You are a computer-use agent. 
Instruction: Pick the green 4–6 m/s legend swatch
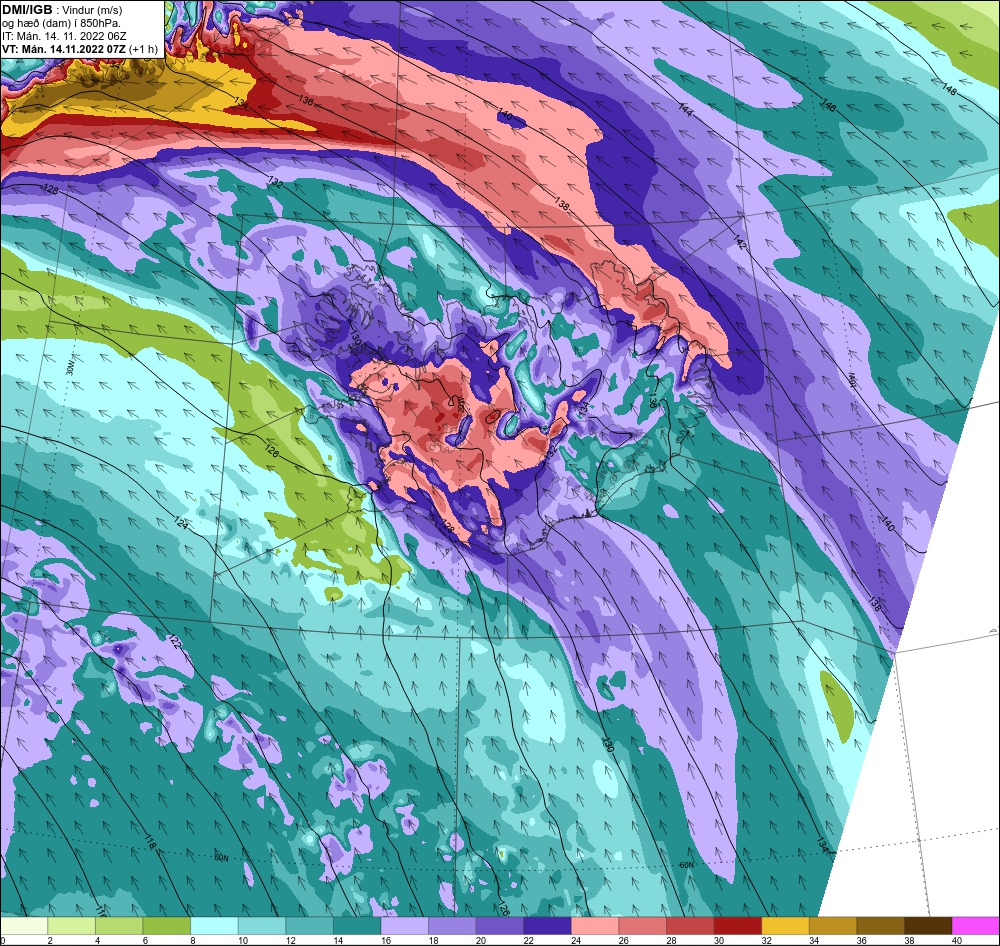[x=119, y=926]
